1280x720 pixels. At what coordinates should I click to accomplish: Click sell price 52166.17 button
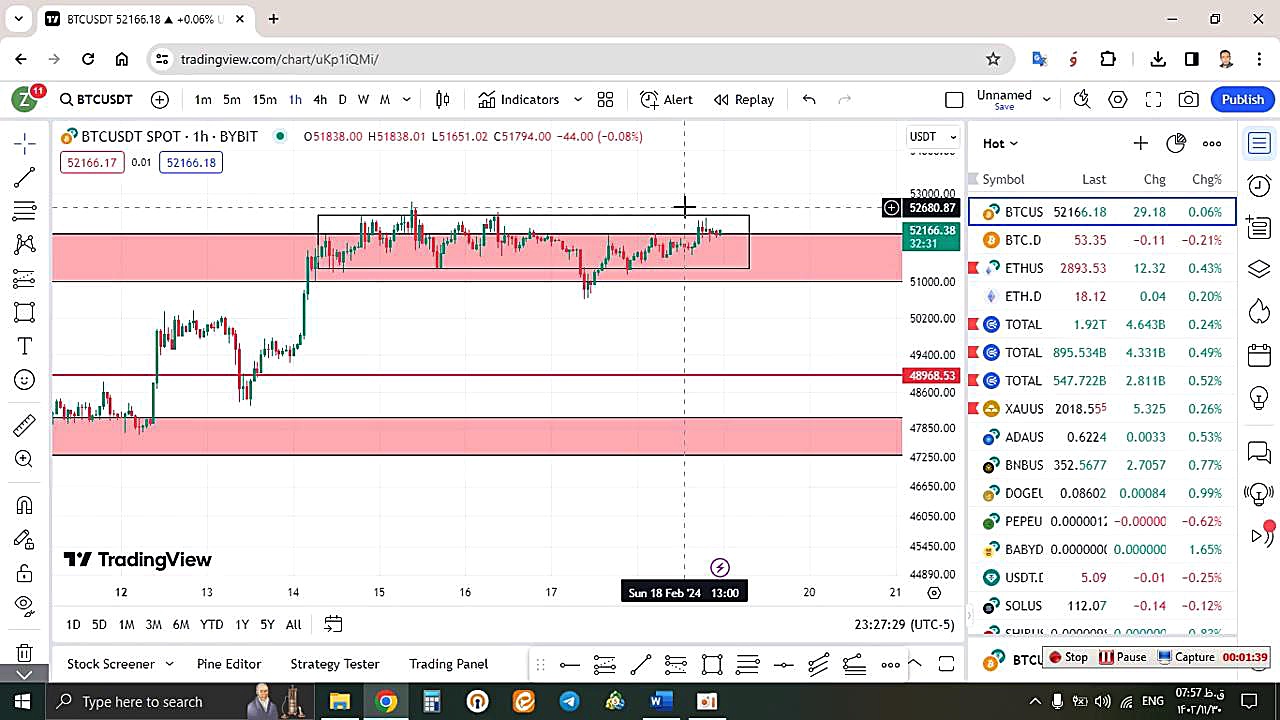coord(92,162)
